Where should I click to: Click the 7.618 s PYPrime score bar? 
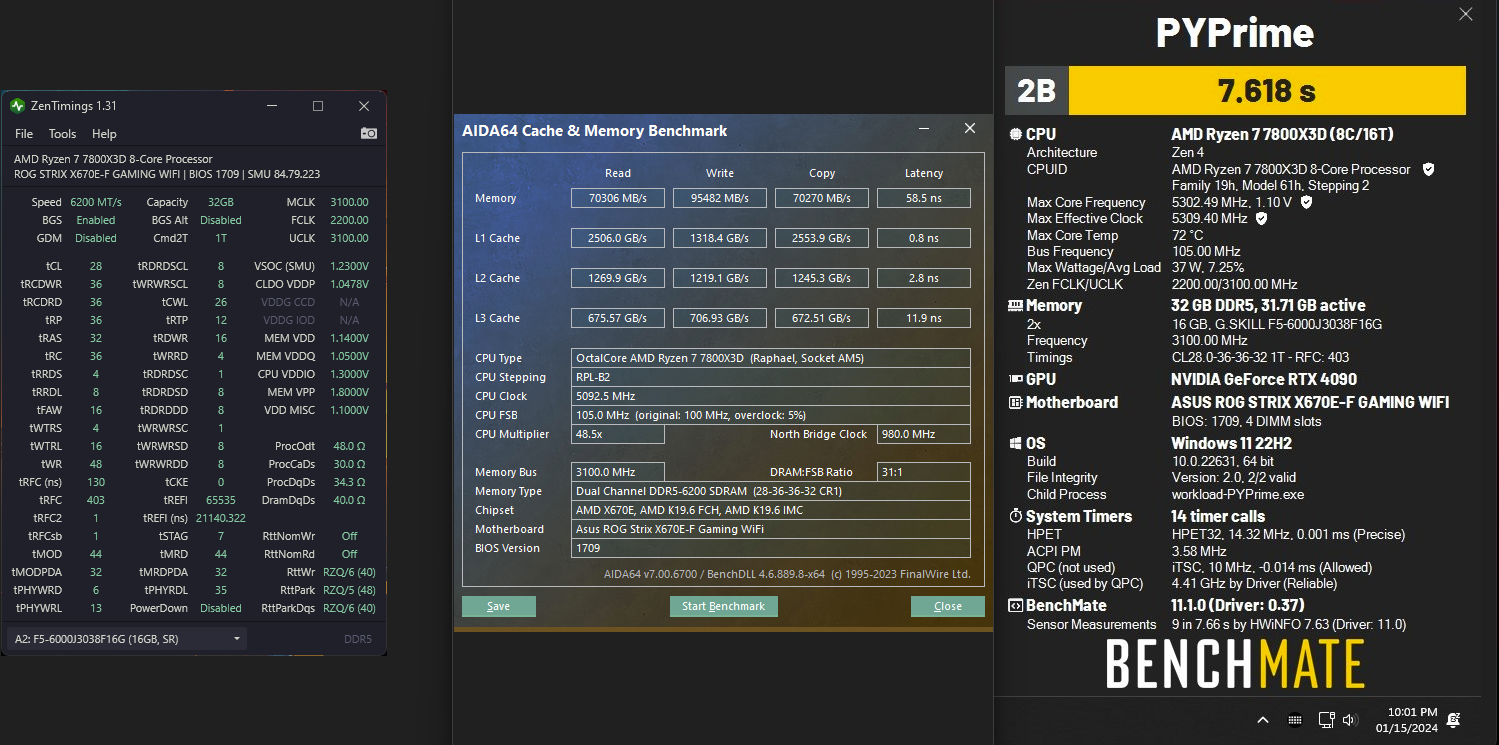point(1267,91)
